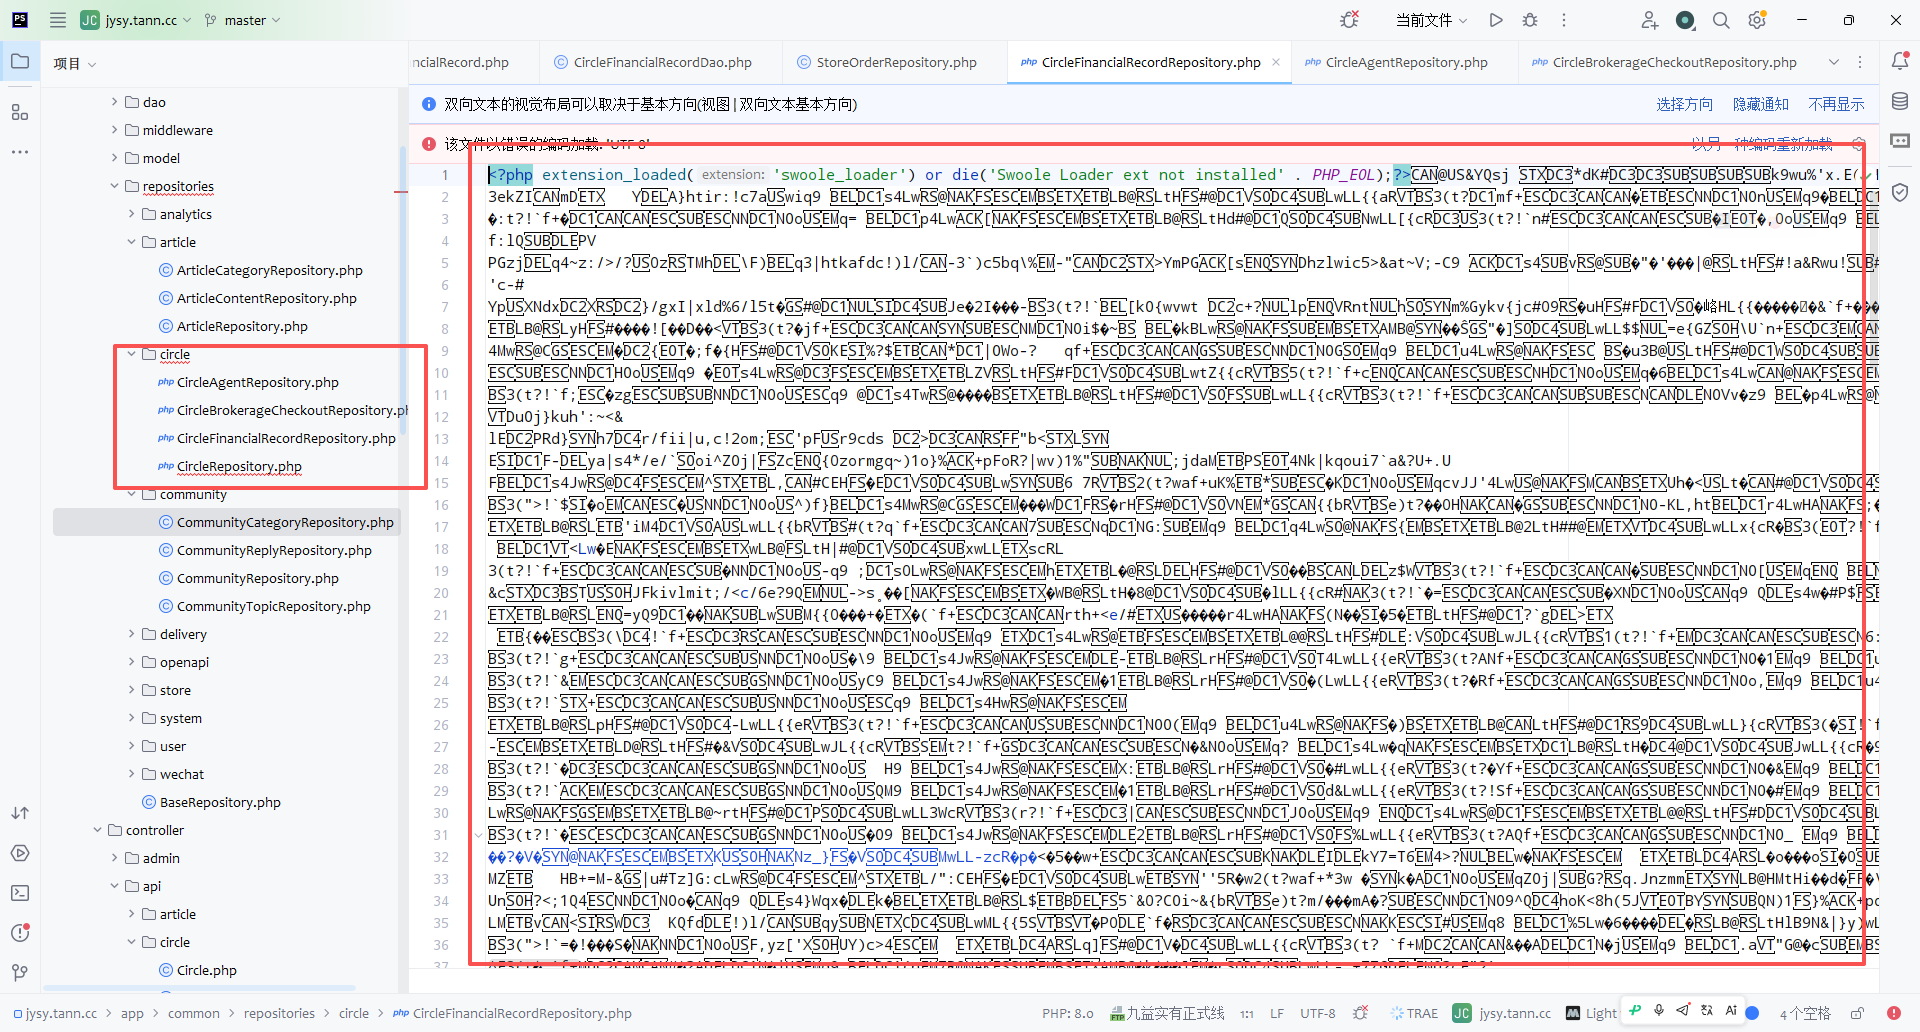Toggle code folding at line 31
The height and width of the screenshot is (1032, 1920).
click(x=478, y=835)
